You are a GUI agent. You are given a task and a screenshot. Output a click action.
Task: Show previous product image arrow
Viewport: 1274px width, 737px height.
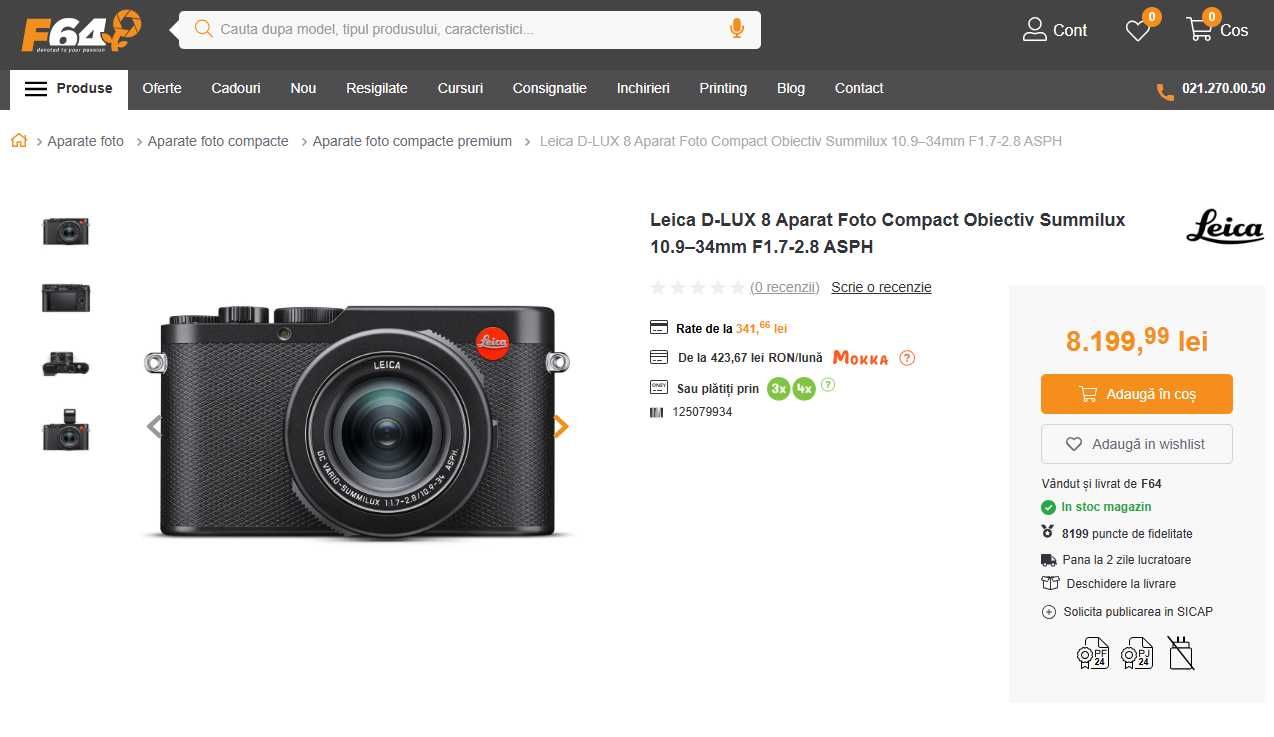(155, 427)
